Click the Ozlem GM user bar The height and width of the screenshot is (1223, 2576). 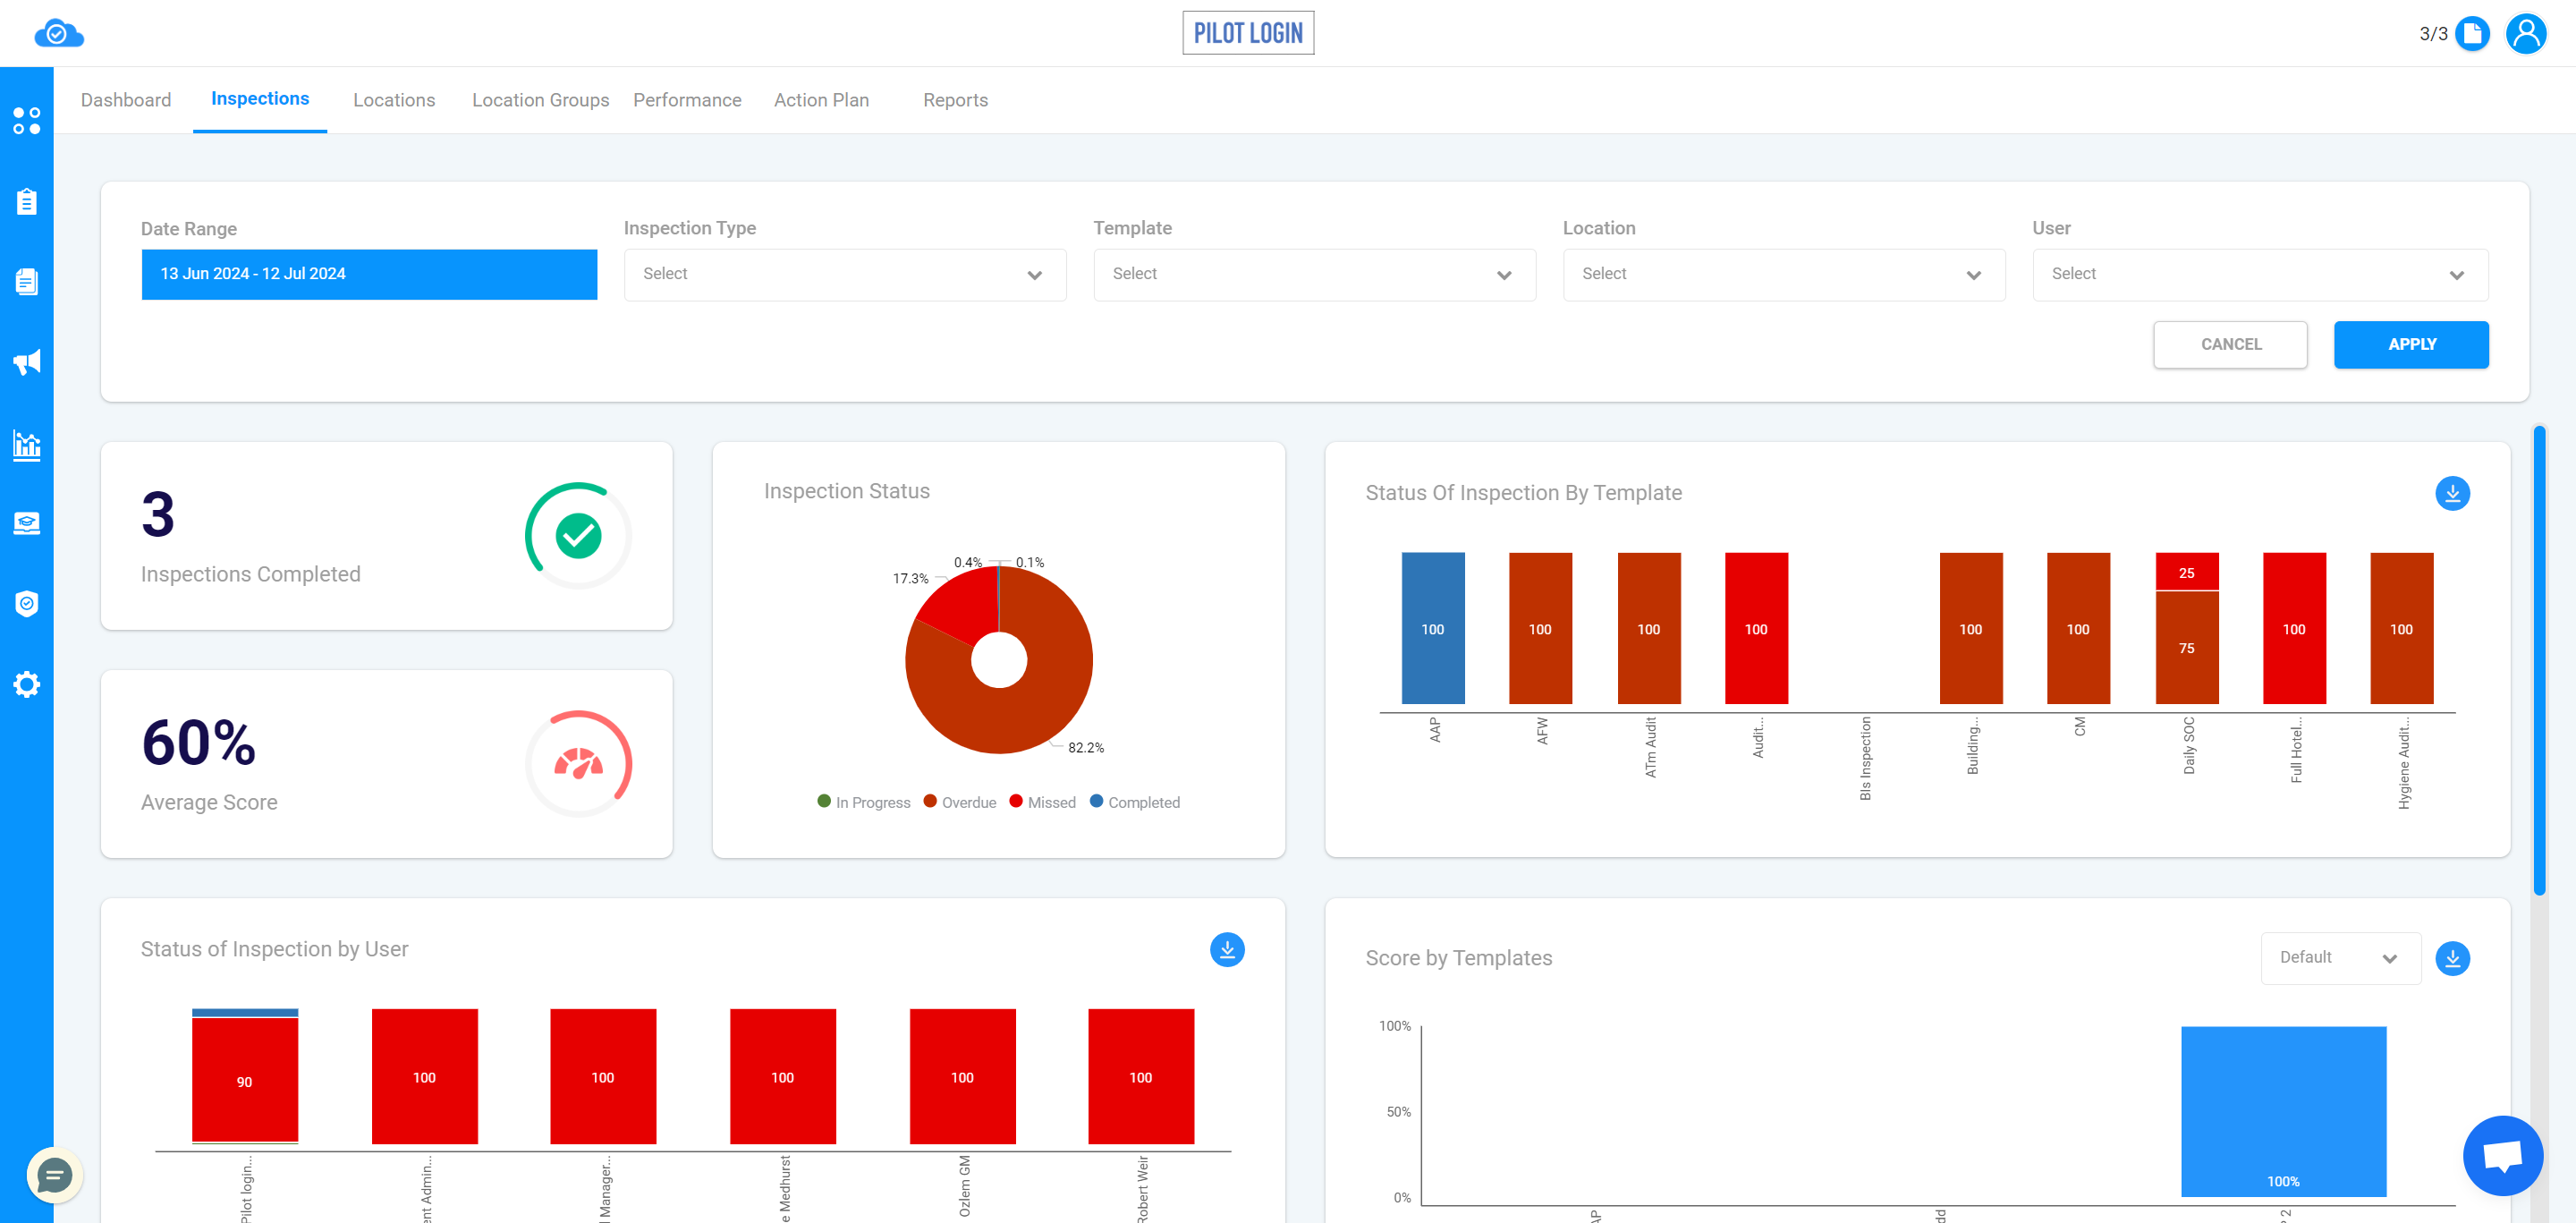point(962,1076)
